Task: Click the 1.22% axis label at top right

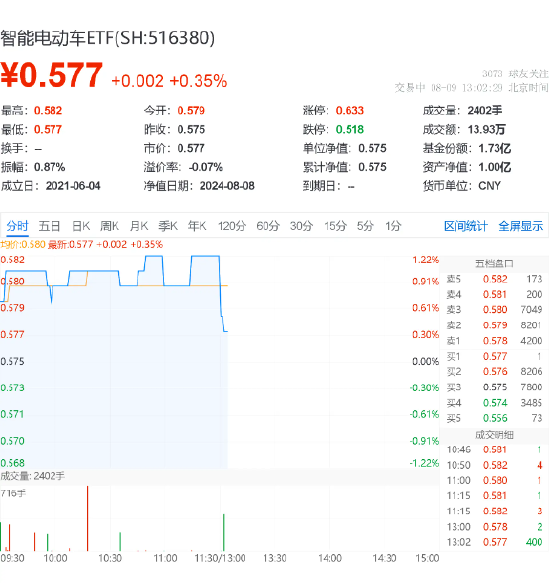Action: (425, 260)
